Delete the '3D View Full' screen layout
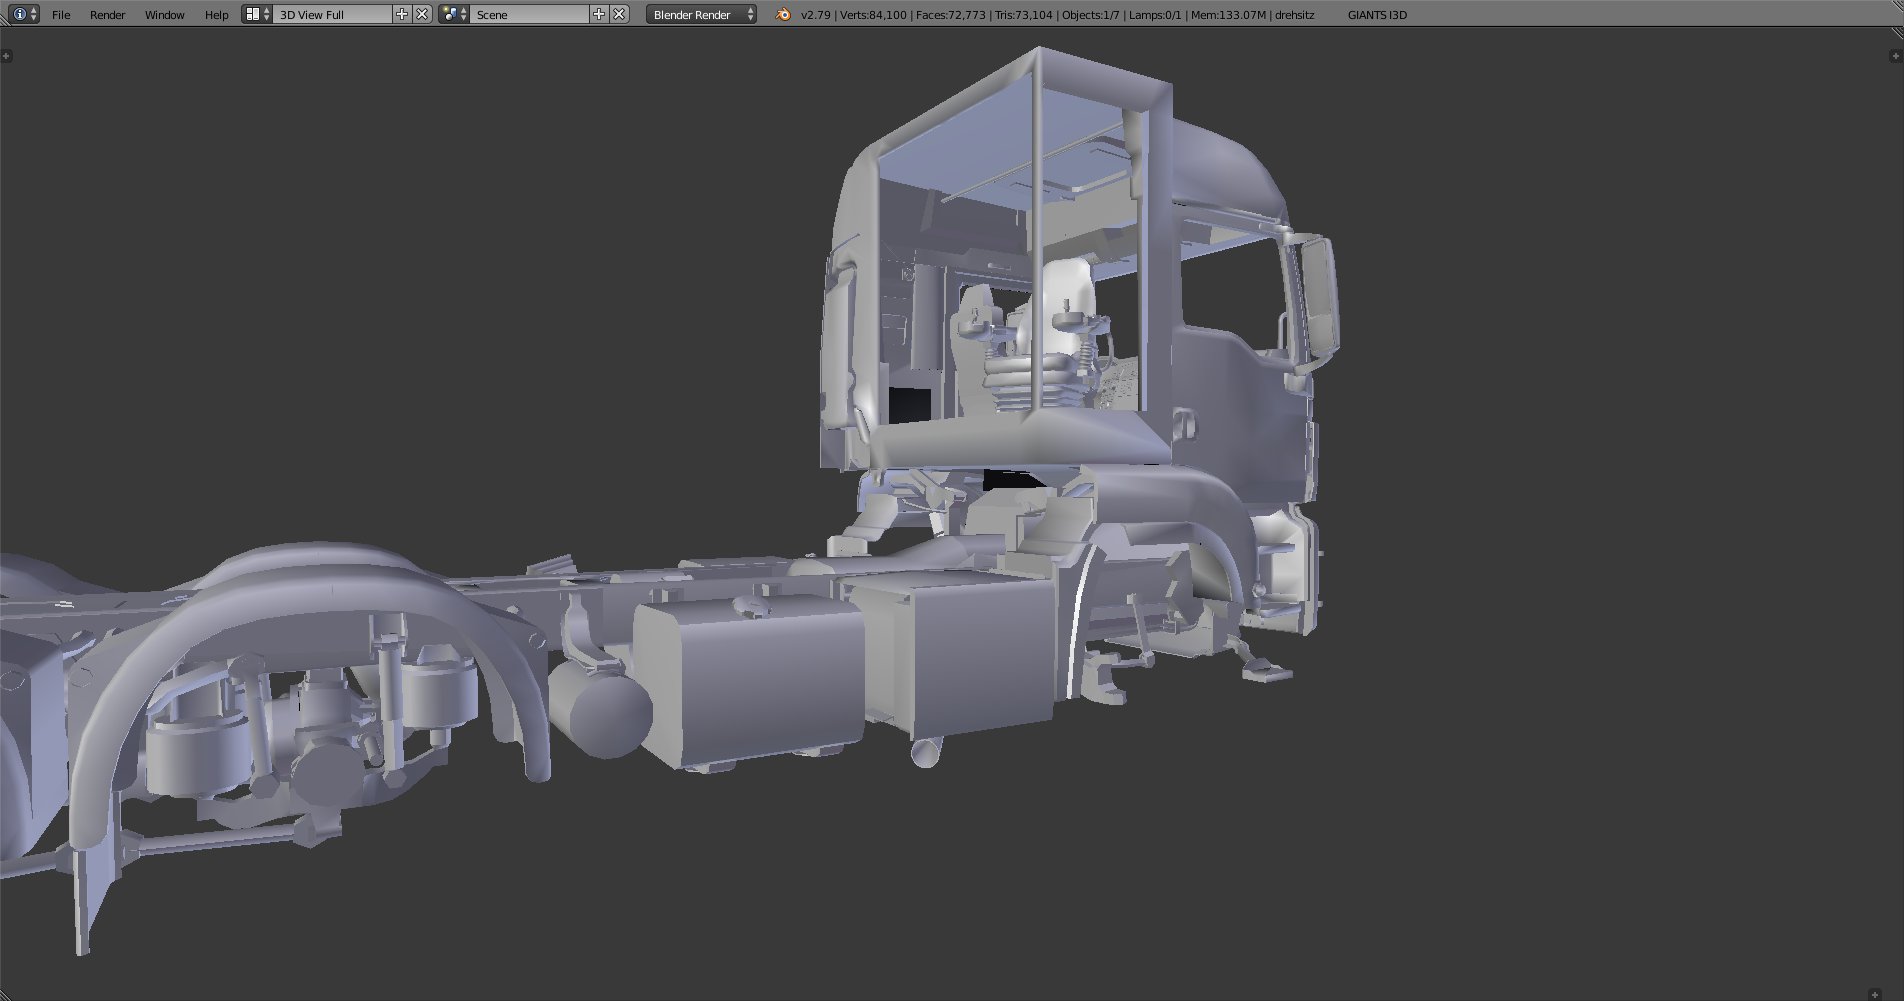 pyautogui.click(x=422, y=14)
